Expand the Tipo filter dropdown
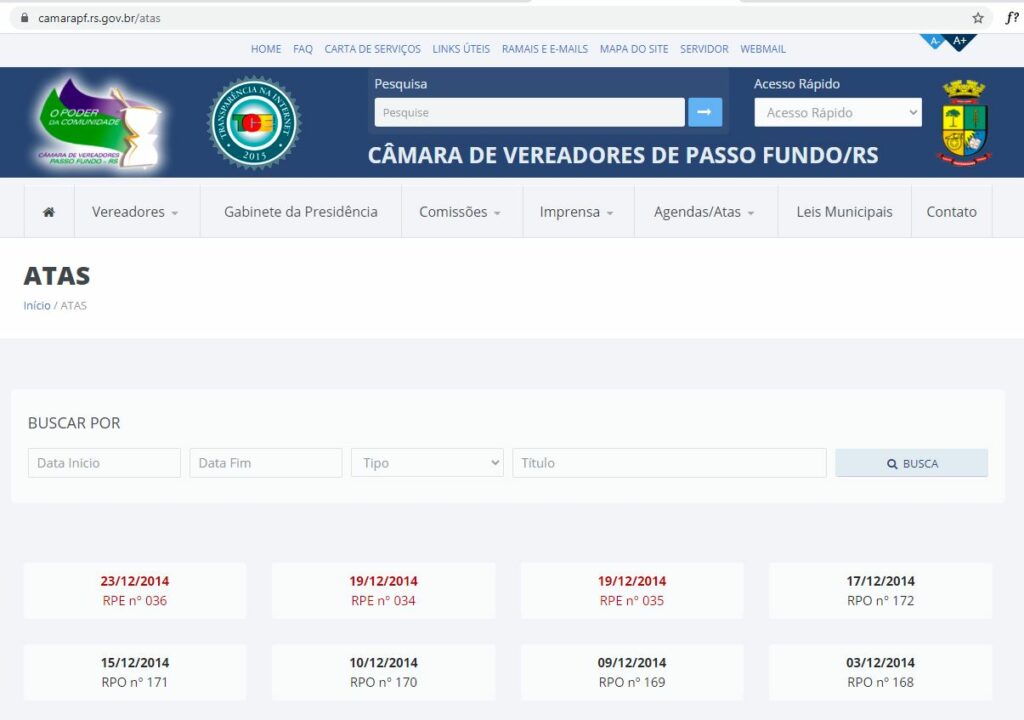Image resolution: width=1024 pixels, height=720 pixels. pos(427,463)
